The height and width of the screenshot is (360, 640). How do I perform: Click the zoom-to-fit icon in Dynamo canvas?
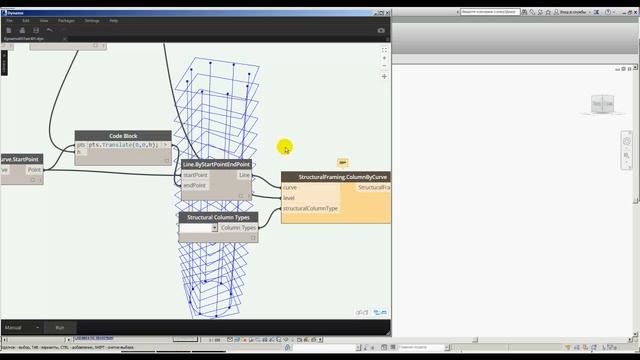(384, 50)
